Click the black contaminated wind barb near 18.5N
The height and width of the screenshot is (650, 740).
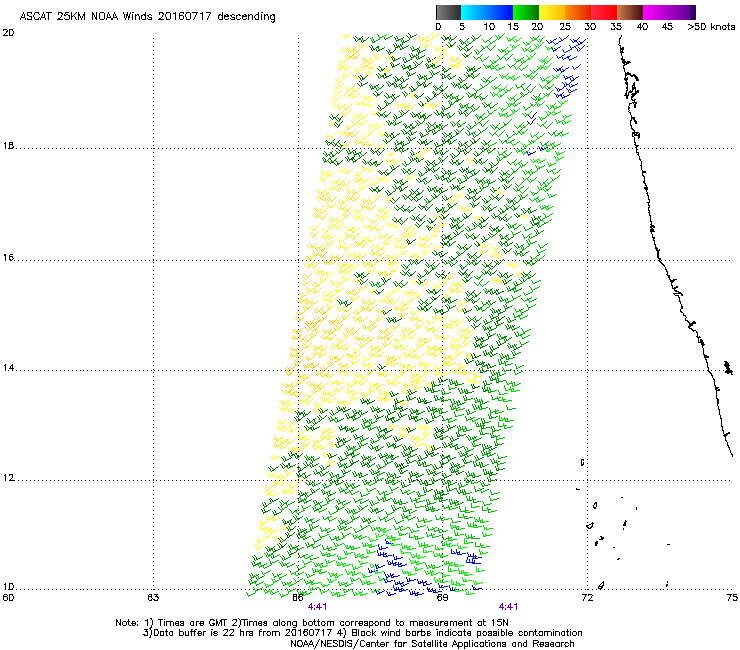532,118
